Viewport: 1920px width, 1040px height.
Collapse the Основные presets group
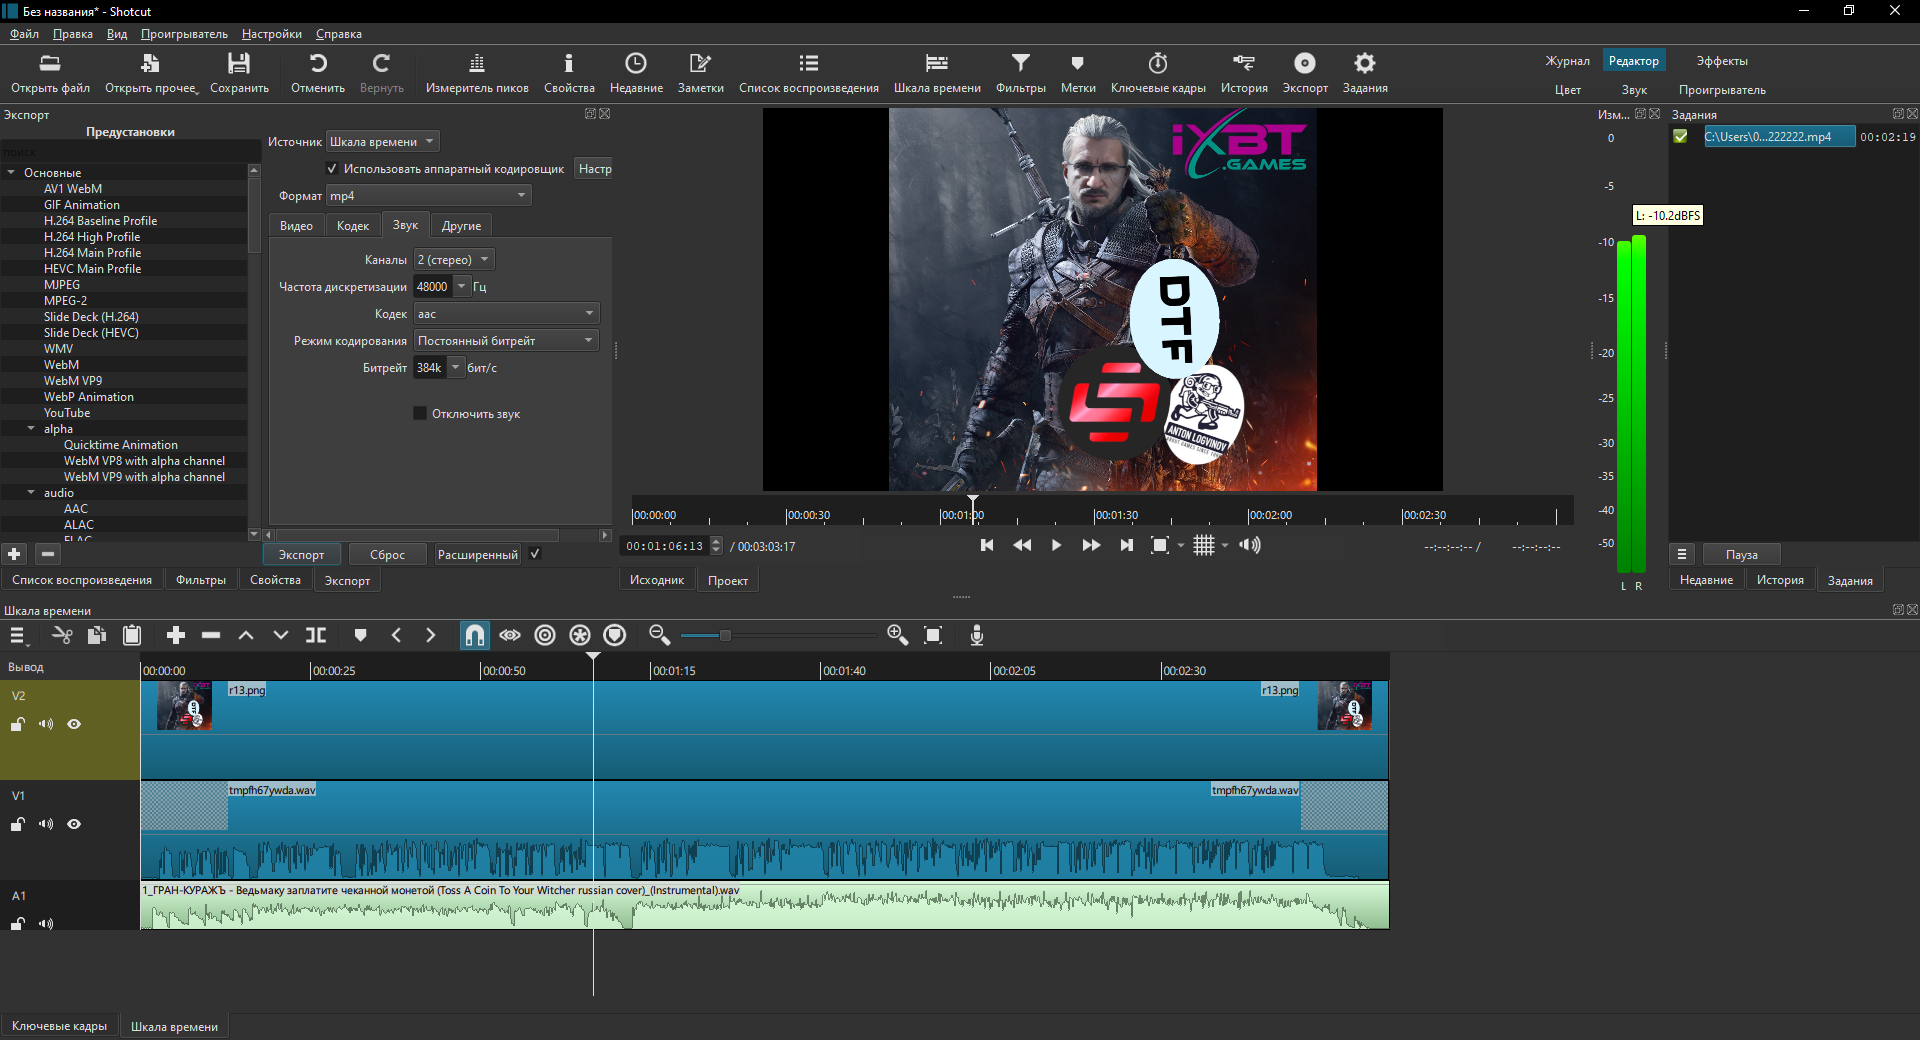[x=11, y=173]
